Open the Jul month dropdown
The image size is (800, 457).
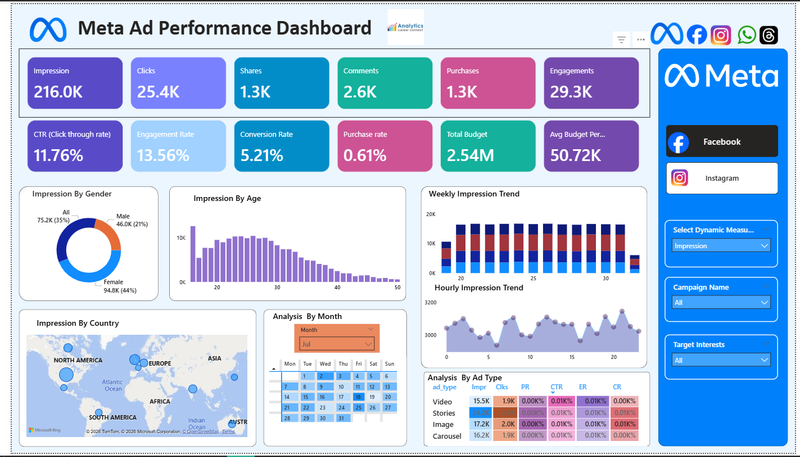tap(337, 344)
